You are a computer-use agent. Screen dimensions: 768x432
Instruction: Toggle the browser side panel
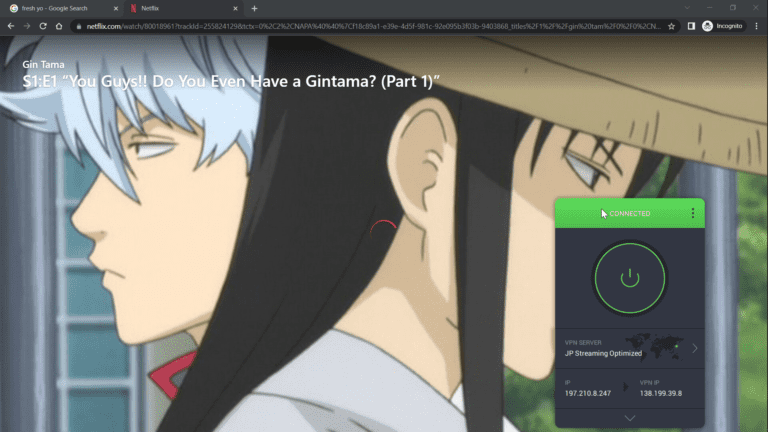(x=691, y=25)
